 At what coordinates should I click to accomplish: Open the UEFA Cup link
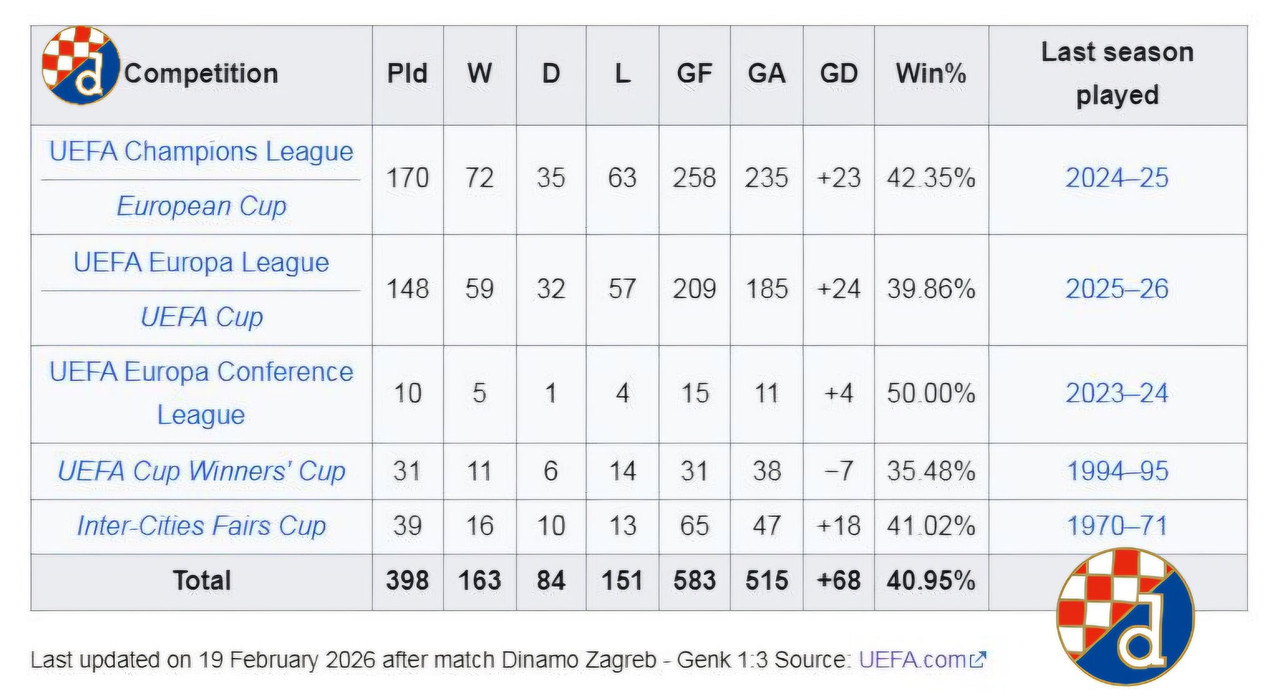[201, 317]
